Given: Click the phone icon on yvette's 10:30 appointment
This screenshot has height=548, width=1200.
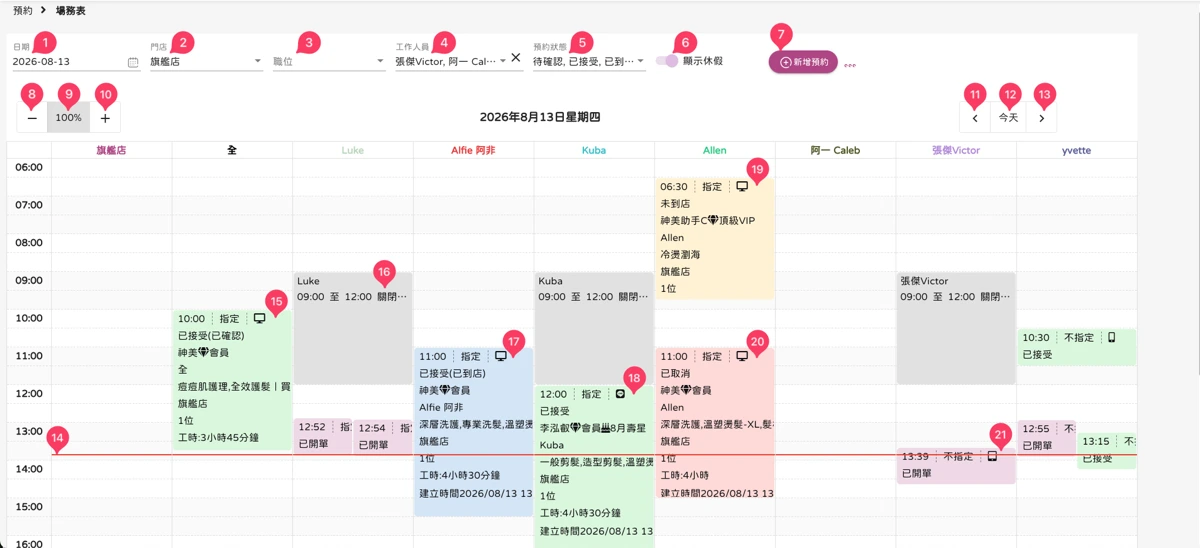Looking at the screenshot, I should pyautogui.click(x=1112, y=338).
